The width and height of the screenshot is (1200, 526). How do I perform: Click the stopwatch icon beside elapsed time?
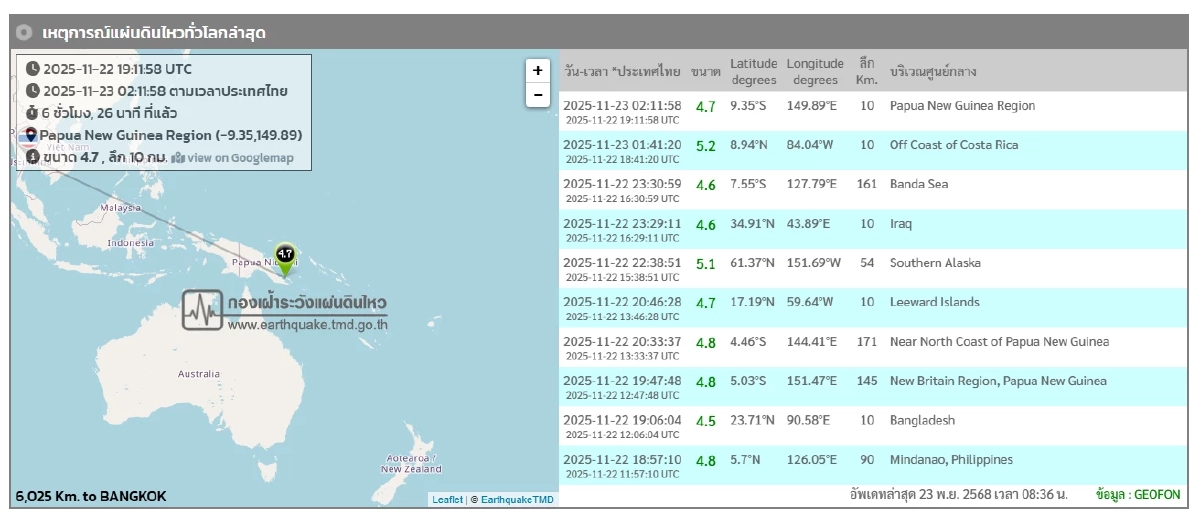(x=33, y=113)
